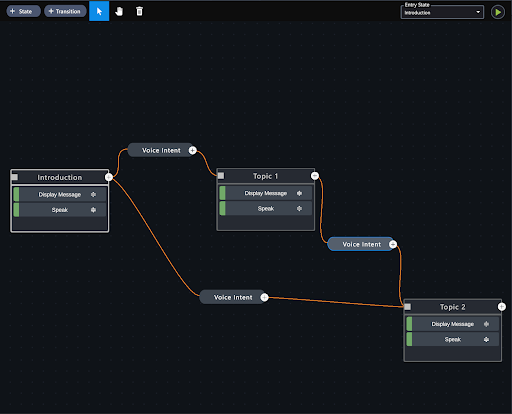Toggle the square checkbox on Topic 1 state
Image resolution: width=512 pixels, height=414 pixels.
(221, 176)
